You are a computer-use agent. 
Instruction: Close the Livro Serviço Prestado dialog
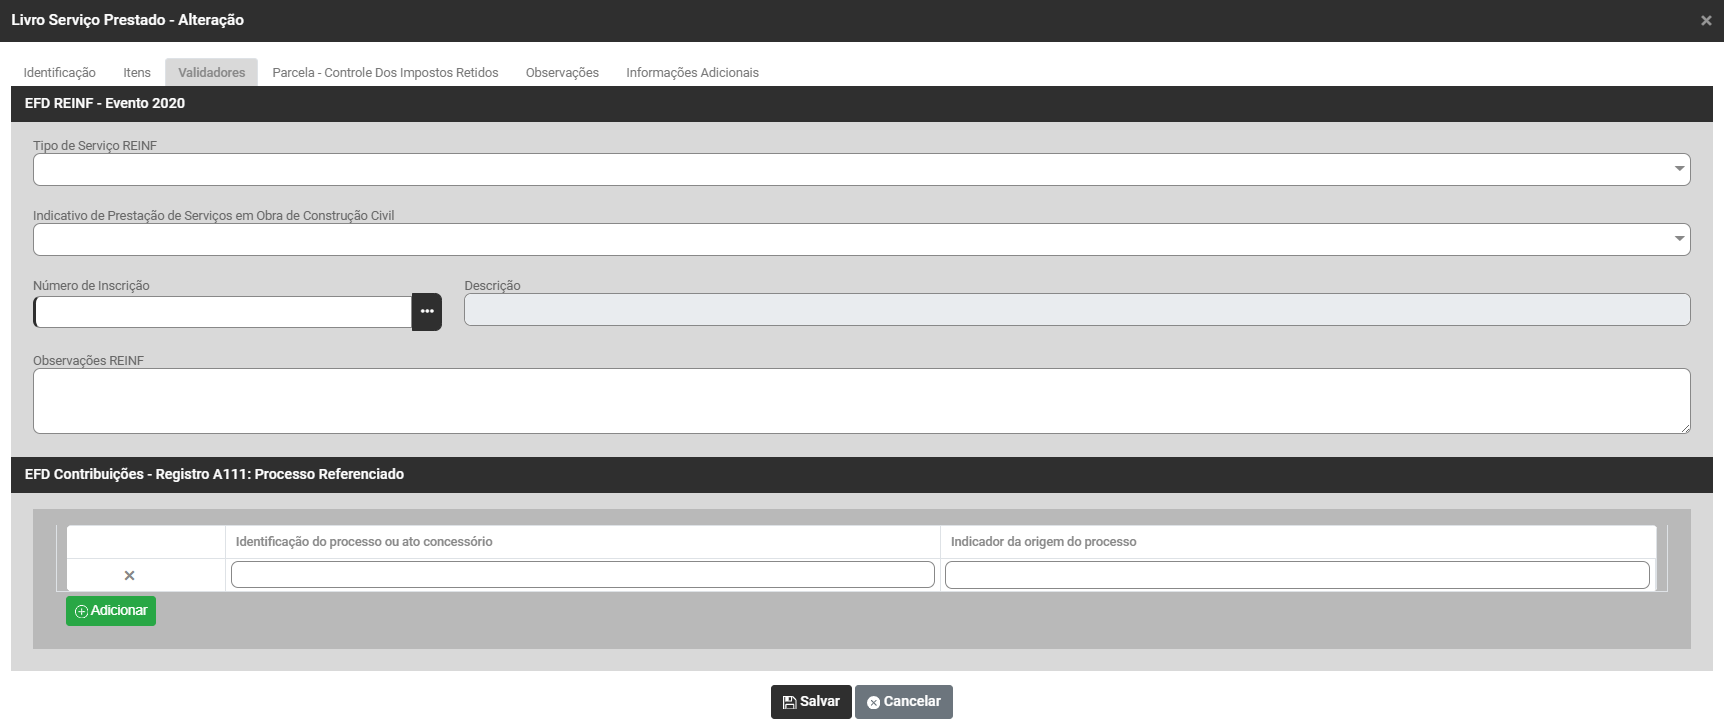(x=1706, y=21)
